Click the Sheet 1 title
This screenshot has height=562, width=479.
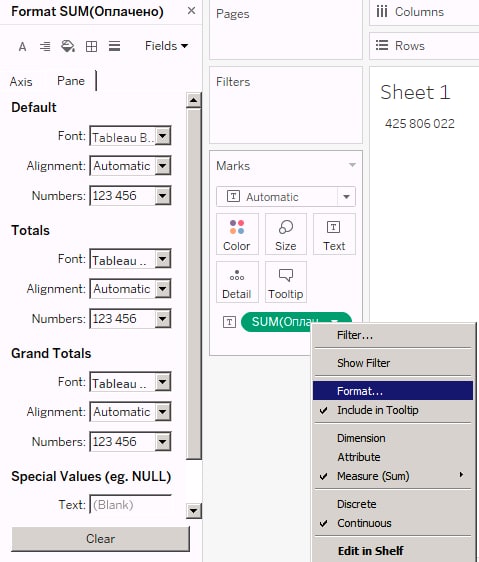(x=415, y=92)
